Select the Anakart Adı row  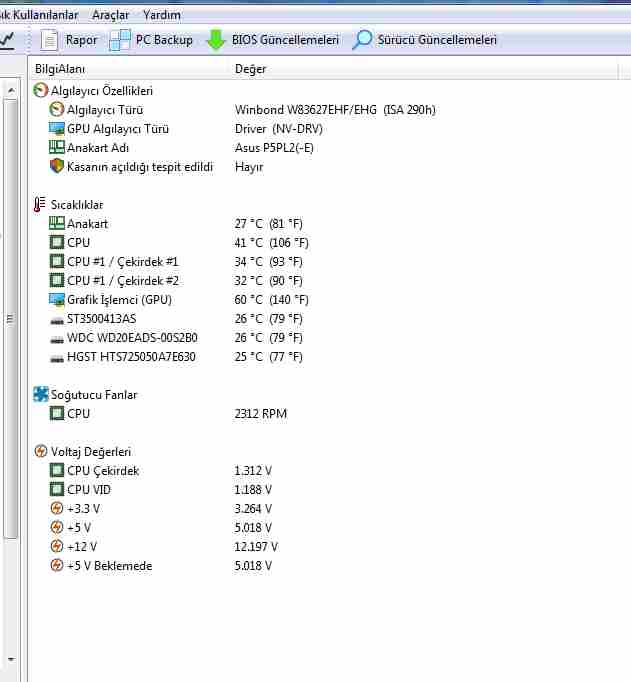100,148
